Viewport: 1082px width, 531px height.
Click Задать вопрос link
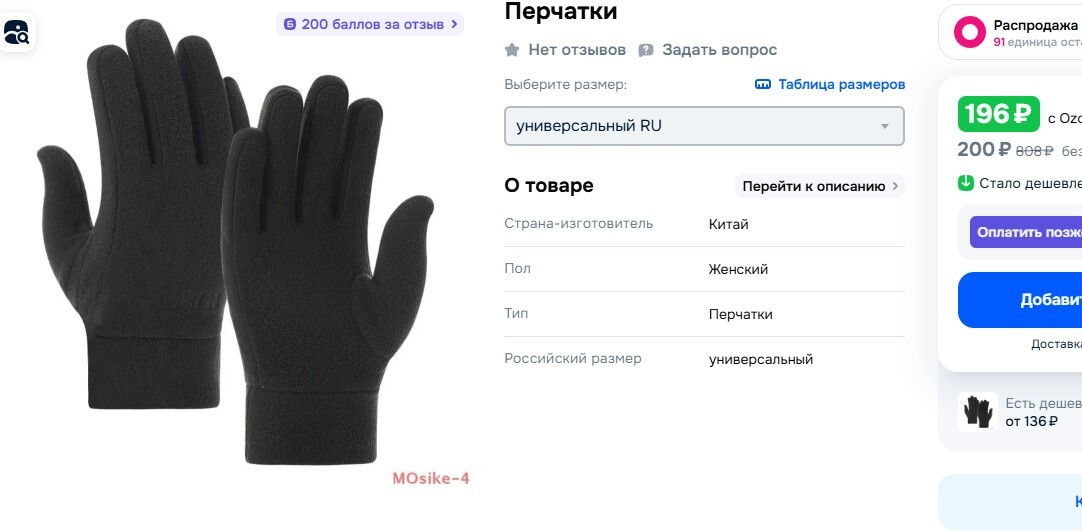click(x=720, y=50)
